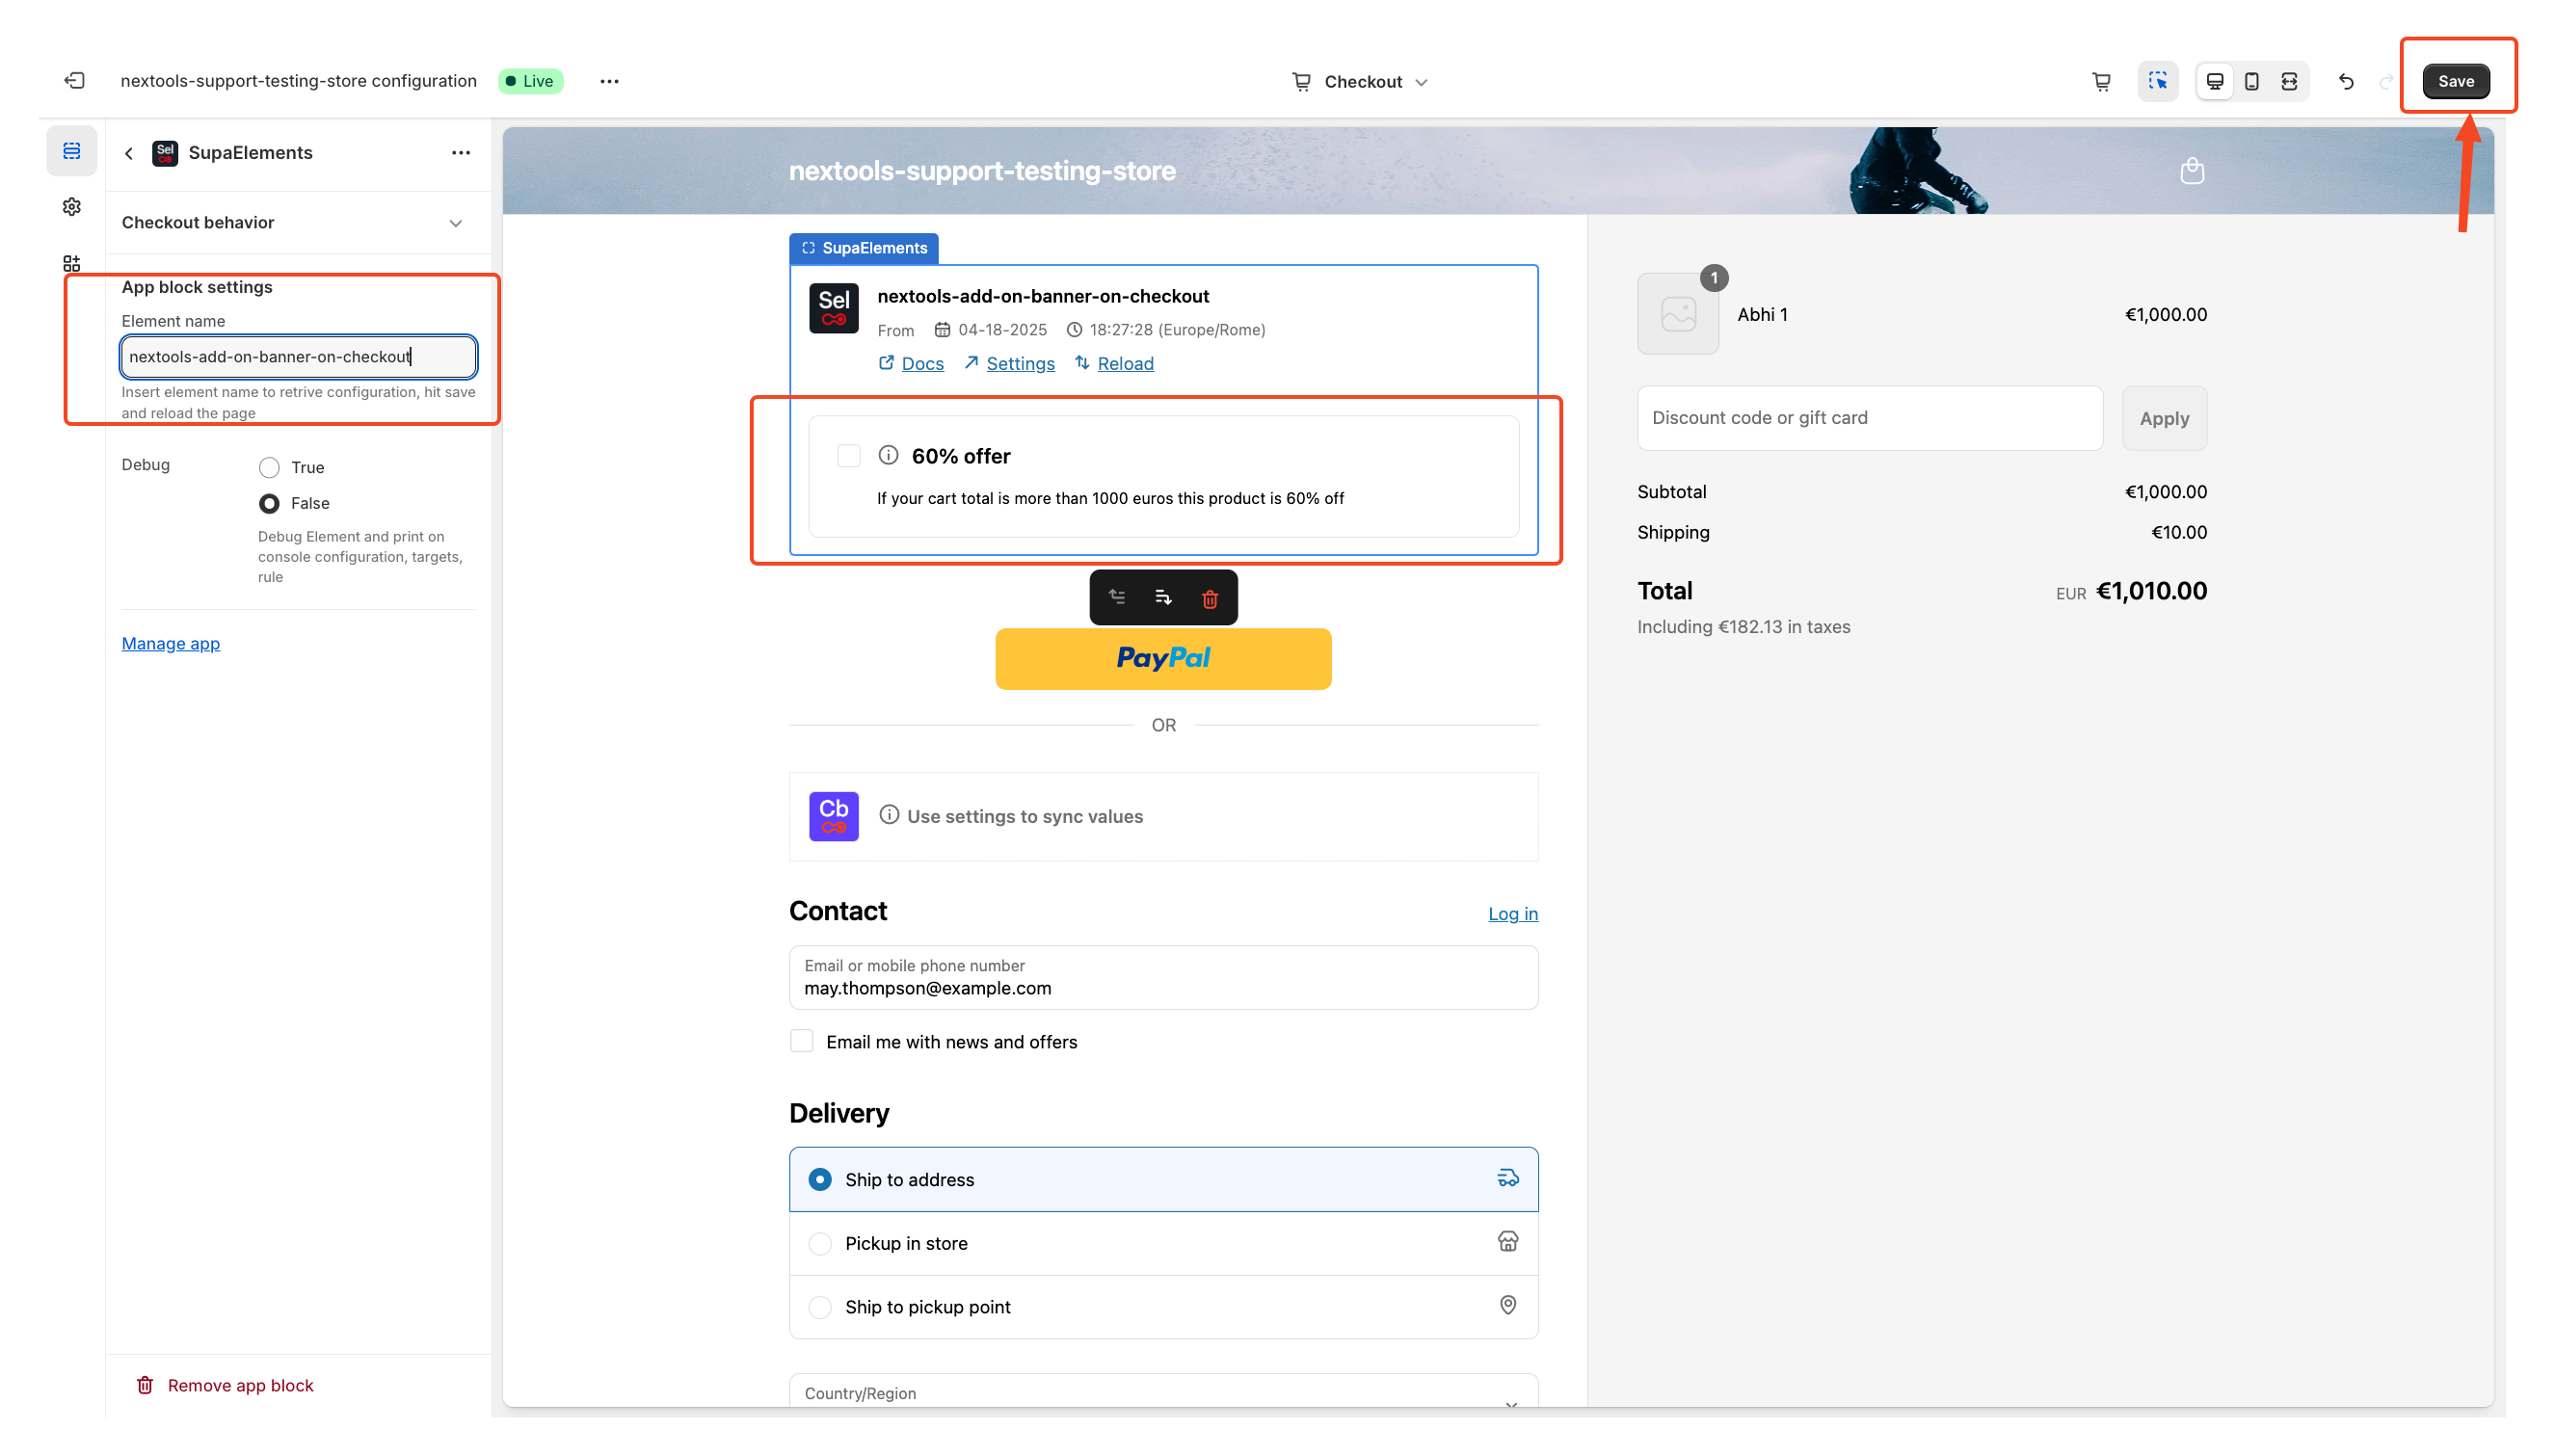Remove the app block

(x=225, y=1385)
